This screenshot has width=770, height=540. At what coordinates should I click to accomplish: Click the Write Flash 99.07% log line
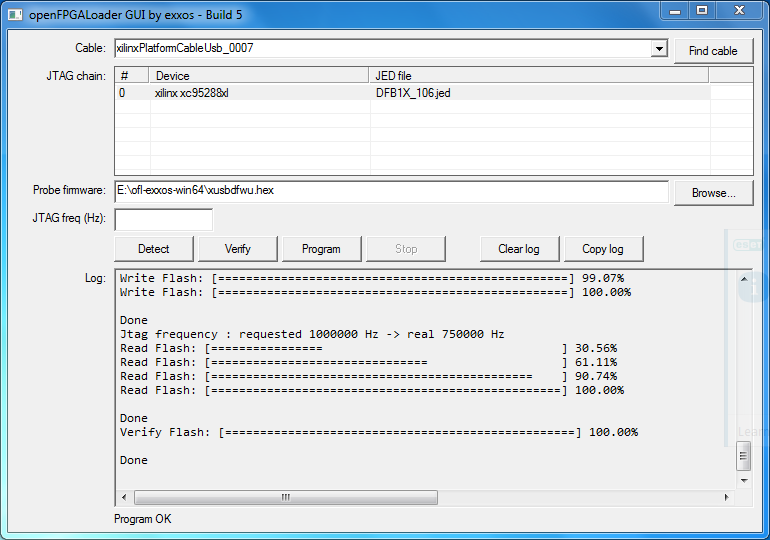coord(372,278)
